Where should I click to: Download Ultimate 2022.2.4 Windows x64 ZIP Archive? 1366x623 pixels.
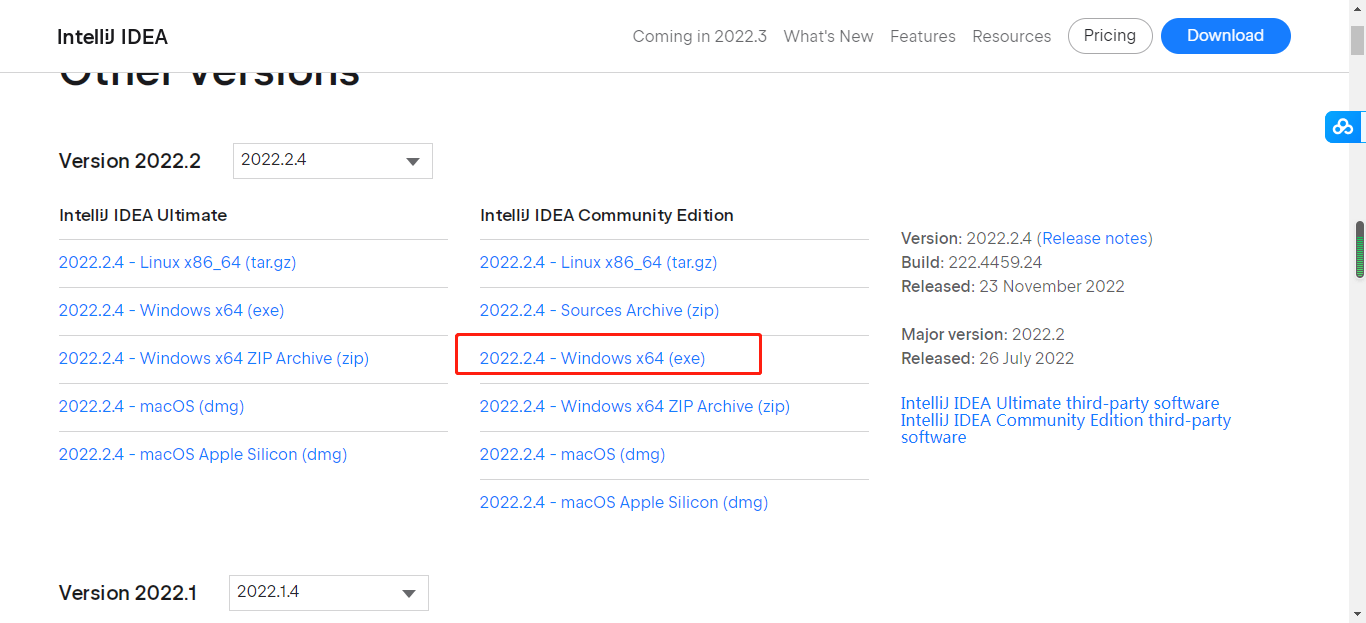click(214, 358)
